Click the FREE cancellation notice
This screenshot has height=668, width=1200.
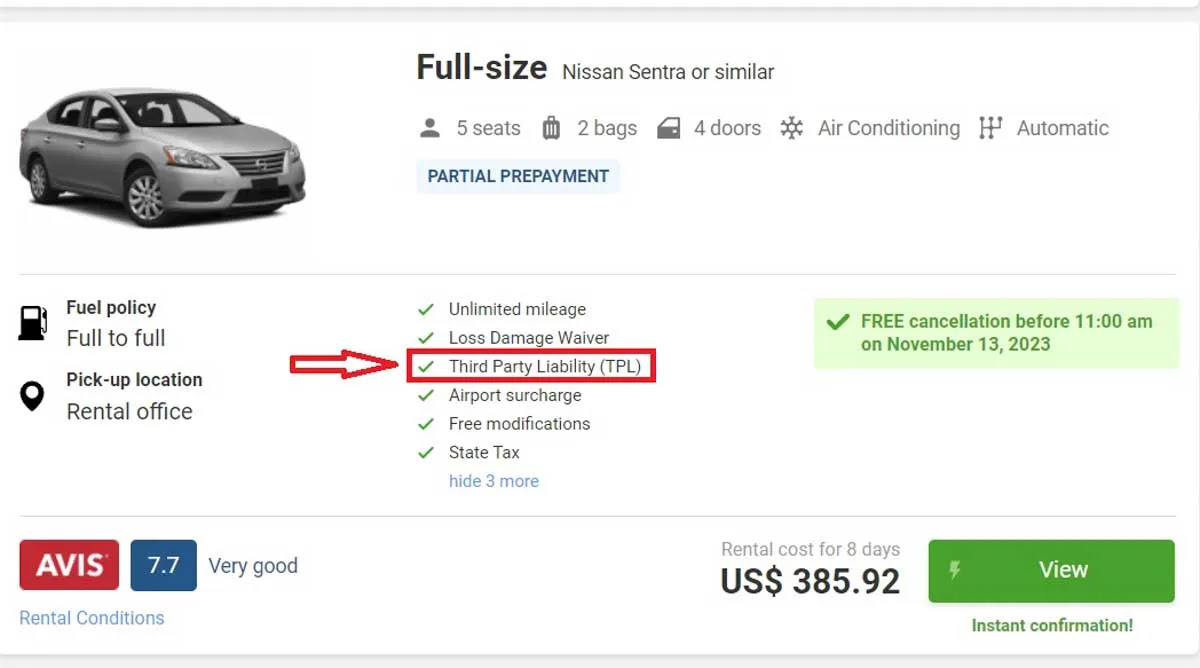(x=996, y=333)
